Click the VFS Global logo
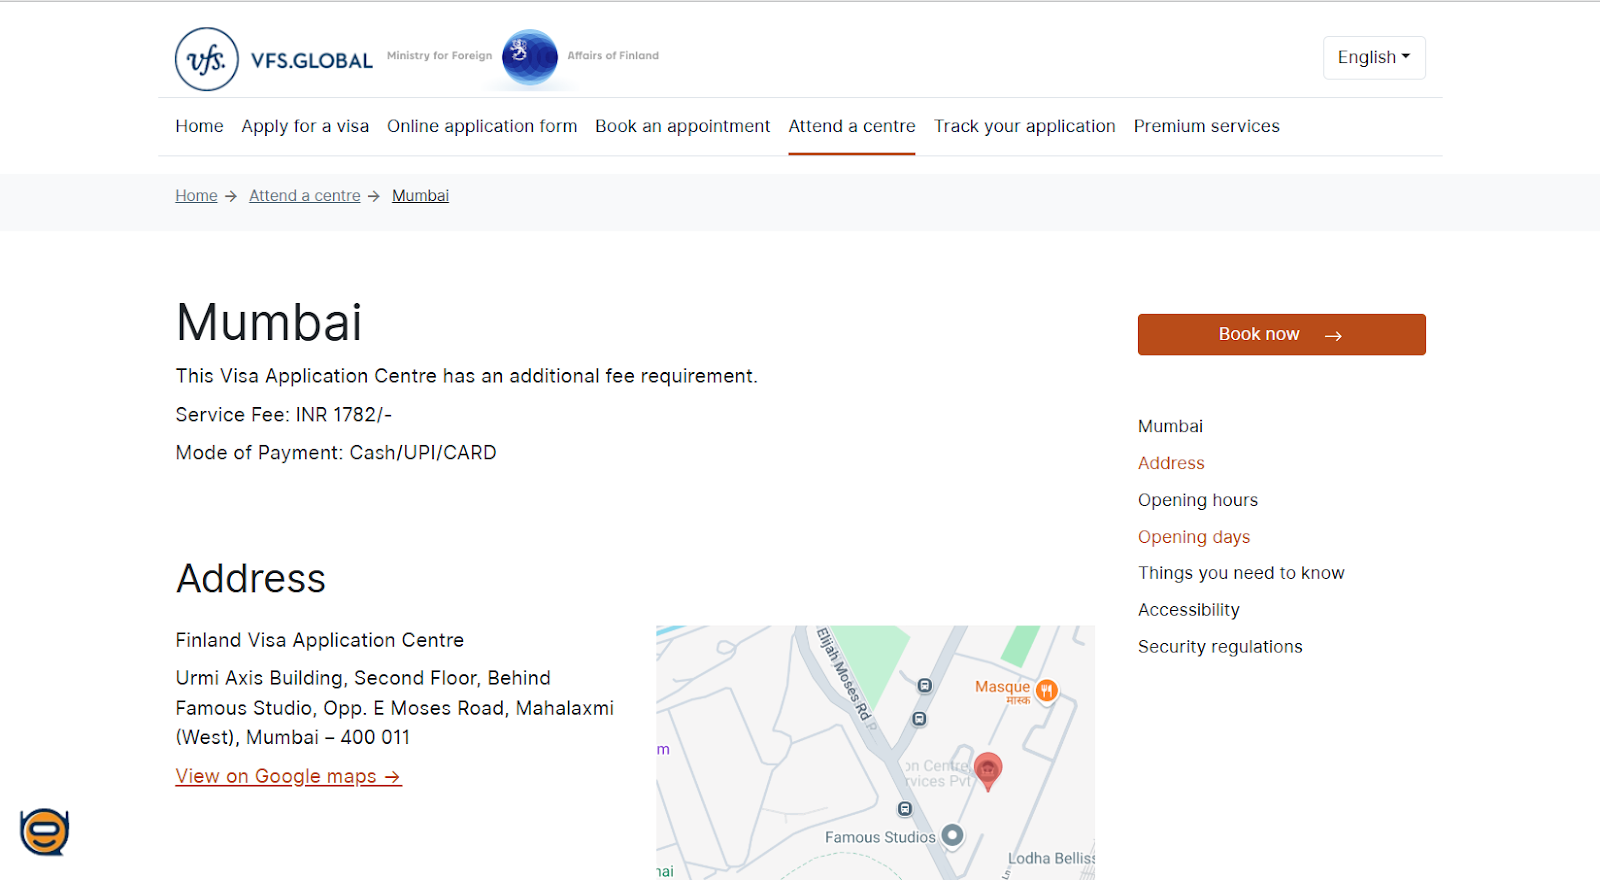Image resolution: width=1600 pixels, height=880 pixels. click(x=274, y=59)
